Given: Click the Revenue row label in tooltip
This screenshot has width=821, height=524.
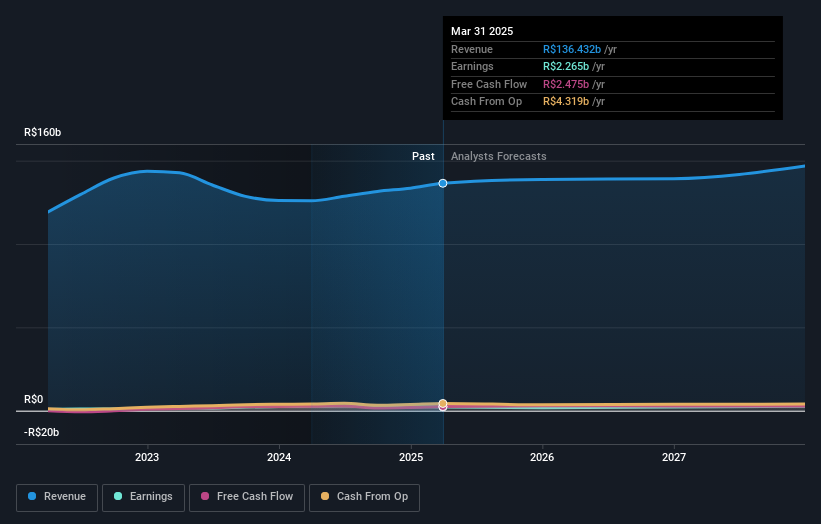Looking at the screenshot, I should 472,49.
